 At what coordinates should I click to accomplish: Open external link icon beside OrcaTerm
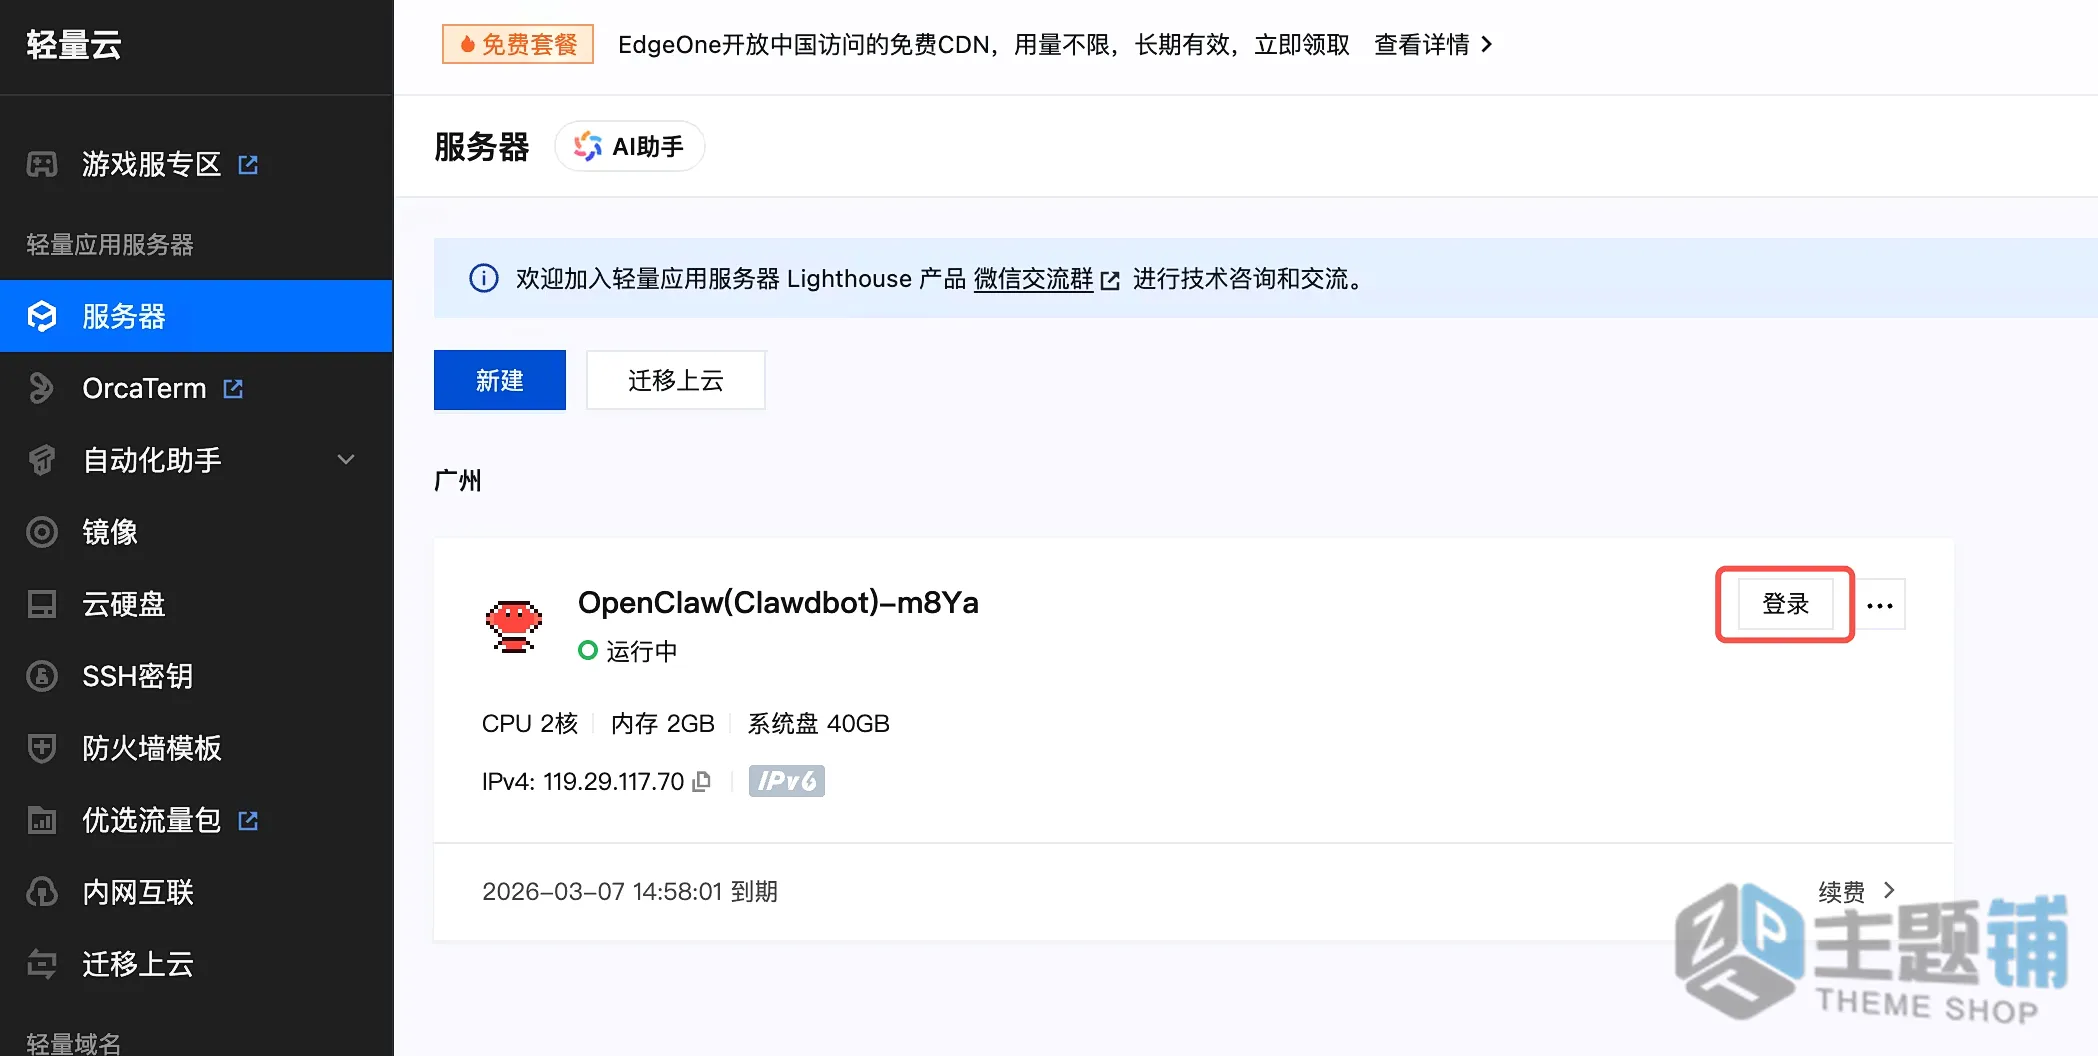coord(233,388)
